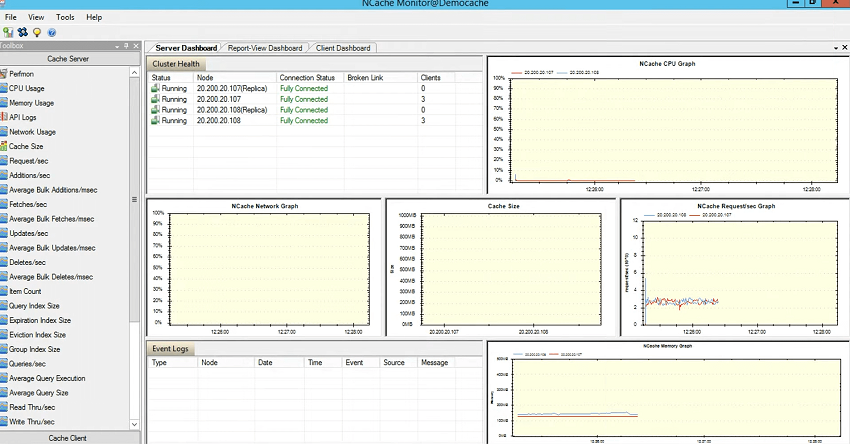This screenshot has height=444, width=850.
Task: Click the blue cluster toolbar icon
Action: pos(23,33)
